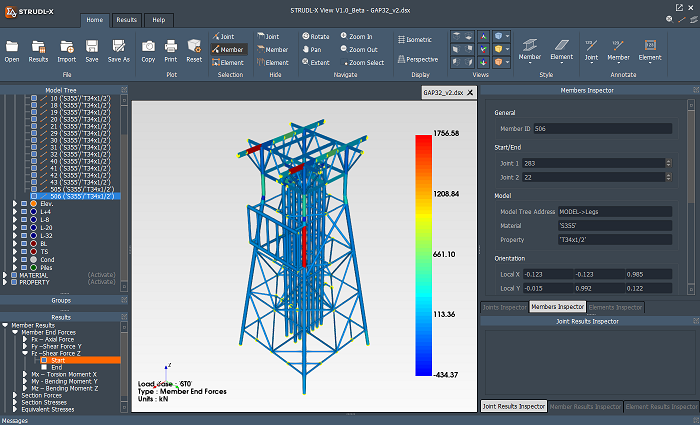Print the plot using the Print icon
The height and width of the screenshot is (425, 700).
coord(171,50)
